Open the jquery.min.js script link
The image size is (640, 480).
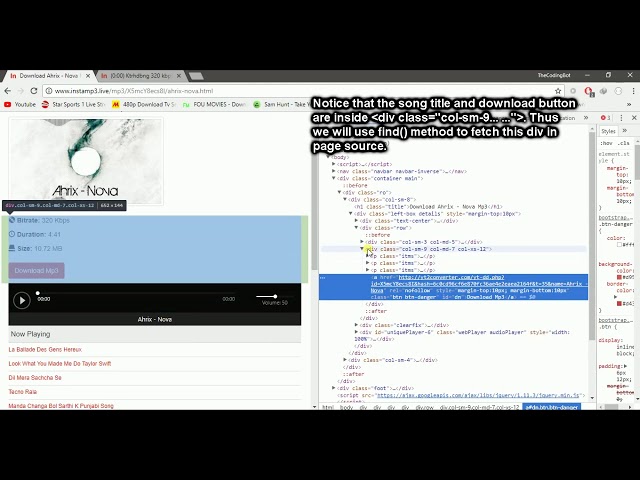point(478,395)
